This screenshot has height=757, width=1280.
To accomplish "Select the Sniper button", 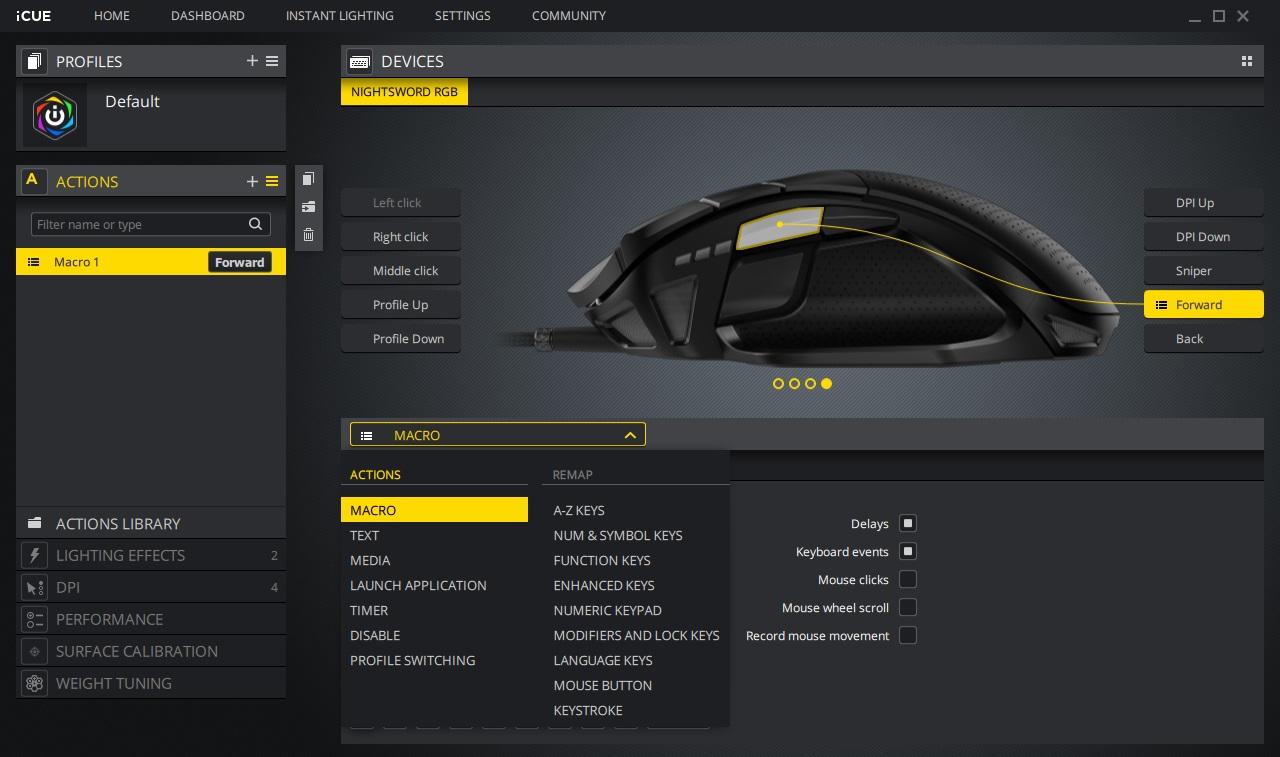I will (x=1204, y=271).
